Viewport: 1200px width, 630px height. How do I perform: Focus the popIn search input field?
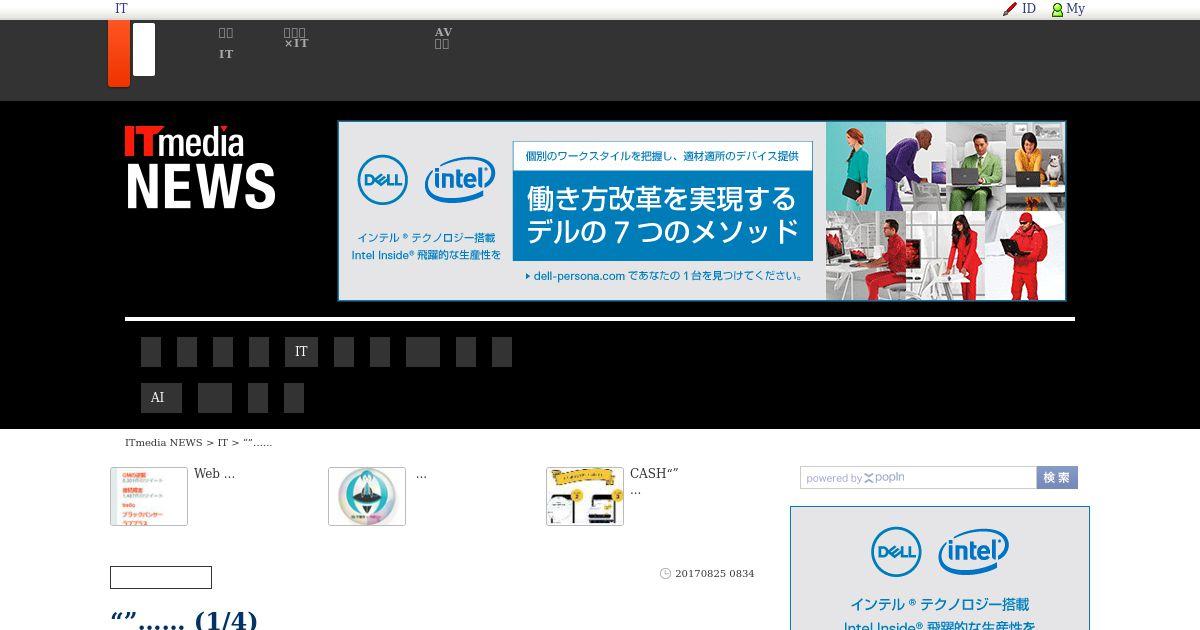click(x=918, y=478)
